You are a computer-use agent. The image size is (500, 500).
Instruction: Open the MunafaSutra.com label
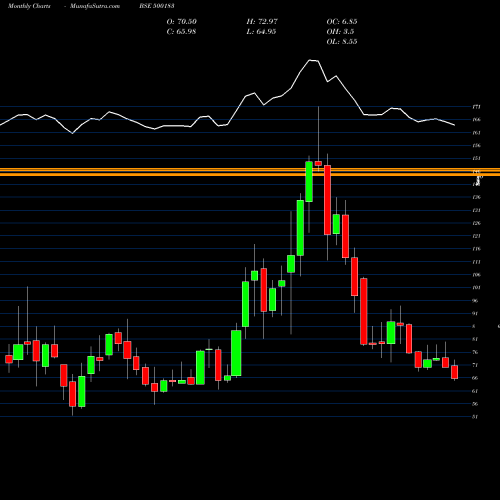tap(95, 6)
